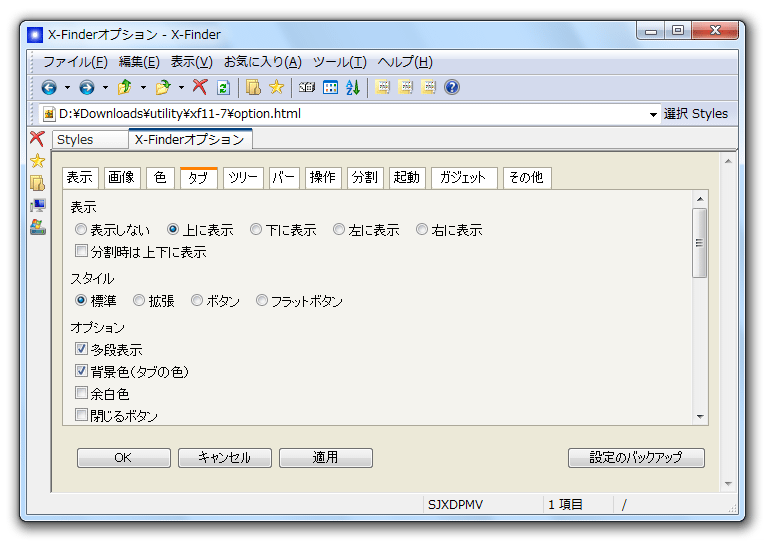
Task: Click the red X delete icon in toolbar
Action: (200, 87)
